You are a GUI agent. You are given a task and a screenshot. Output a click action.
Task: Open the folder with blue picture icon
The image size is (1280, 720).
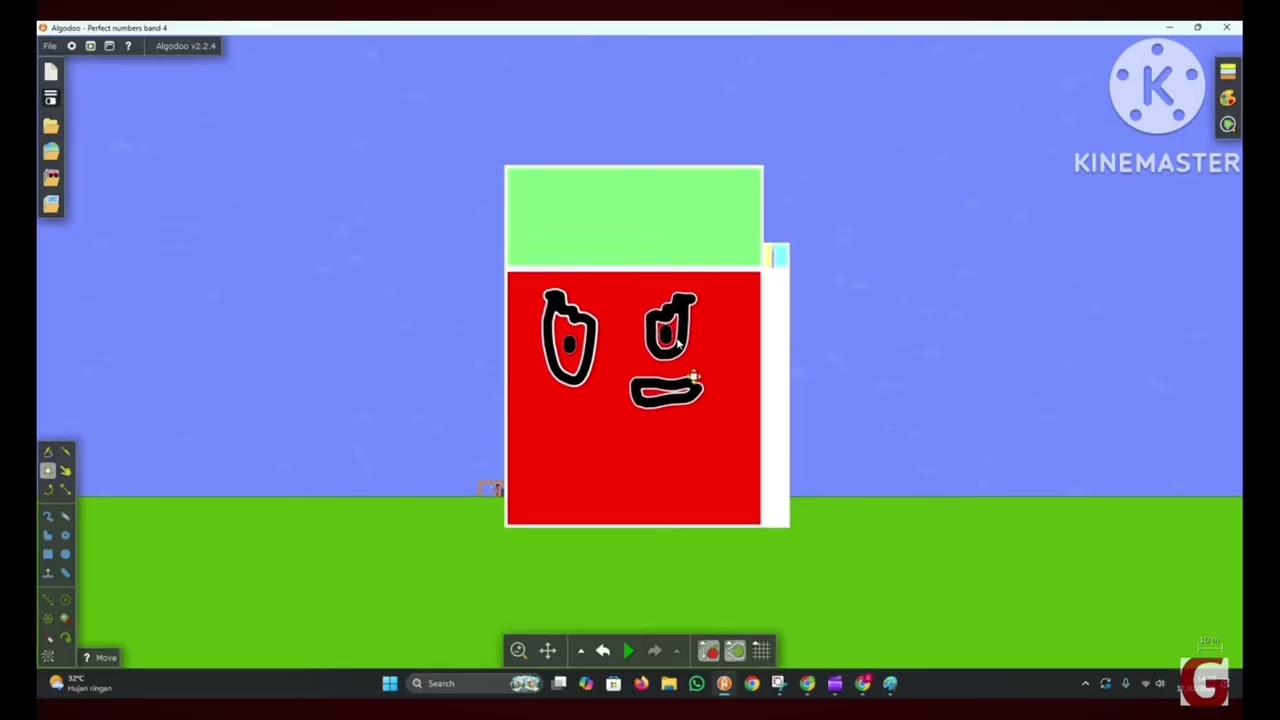[51, 203]
